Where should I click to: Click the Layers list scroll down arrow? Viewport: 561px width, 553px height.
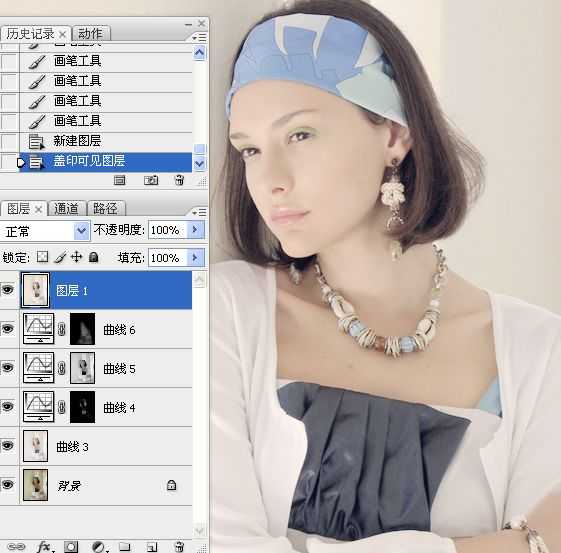pyautogui.click(x=199, y=530)
